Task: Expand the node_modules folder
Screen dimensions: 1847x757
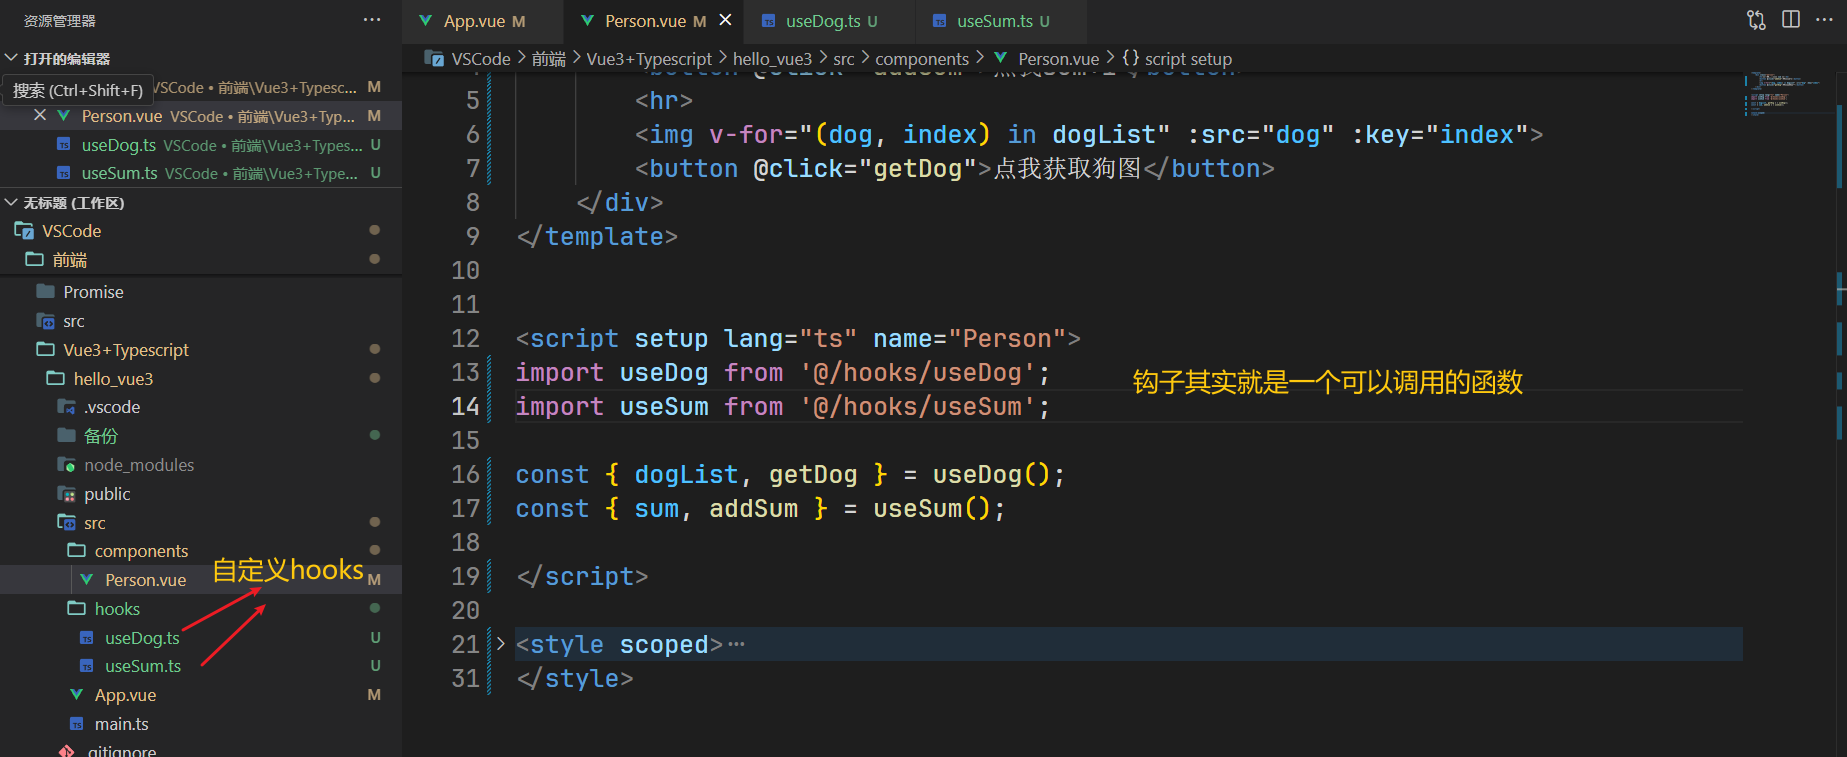Action: click(138, 465)
